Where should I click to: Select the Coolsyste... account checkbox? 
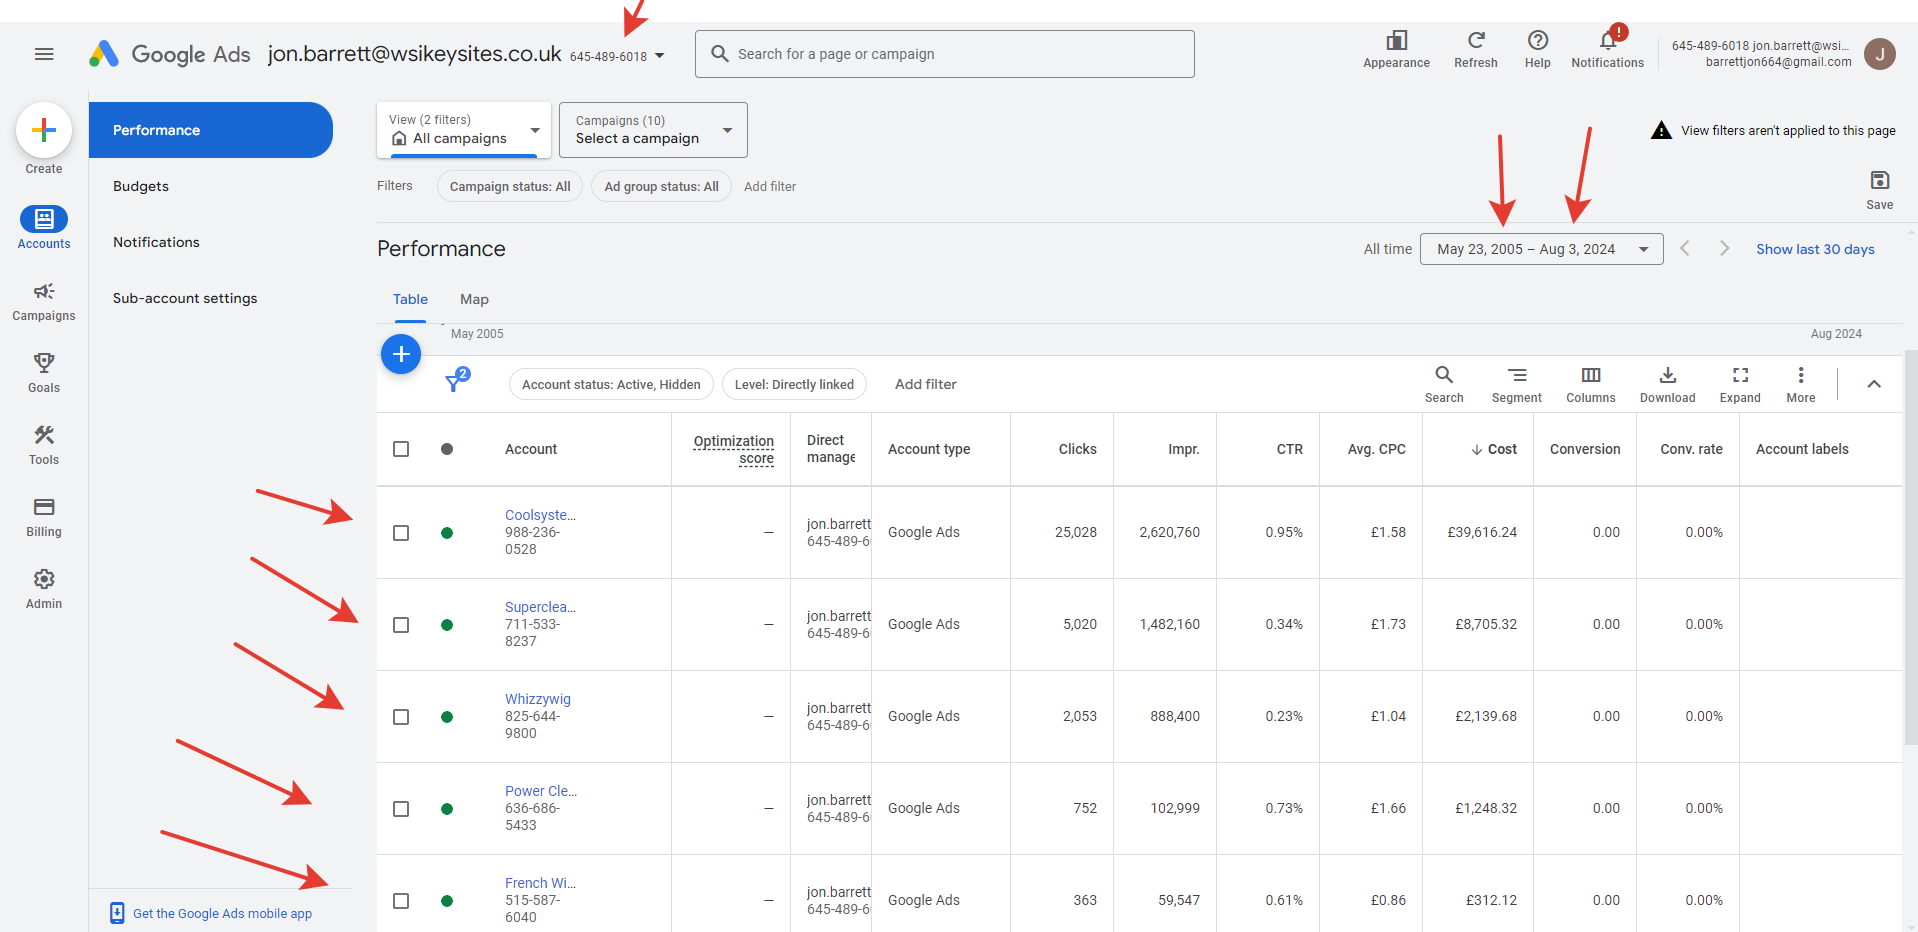coord(401,533)
